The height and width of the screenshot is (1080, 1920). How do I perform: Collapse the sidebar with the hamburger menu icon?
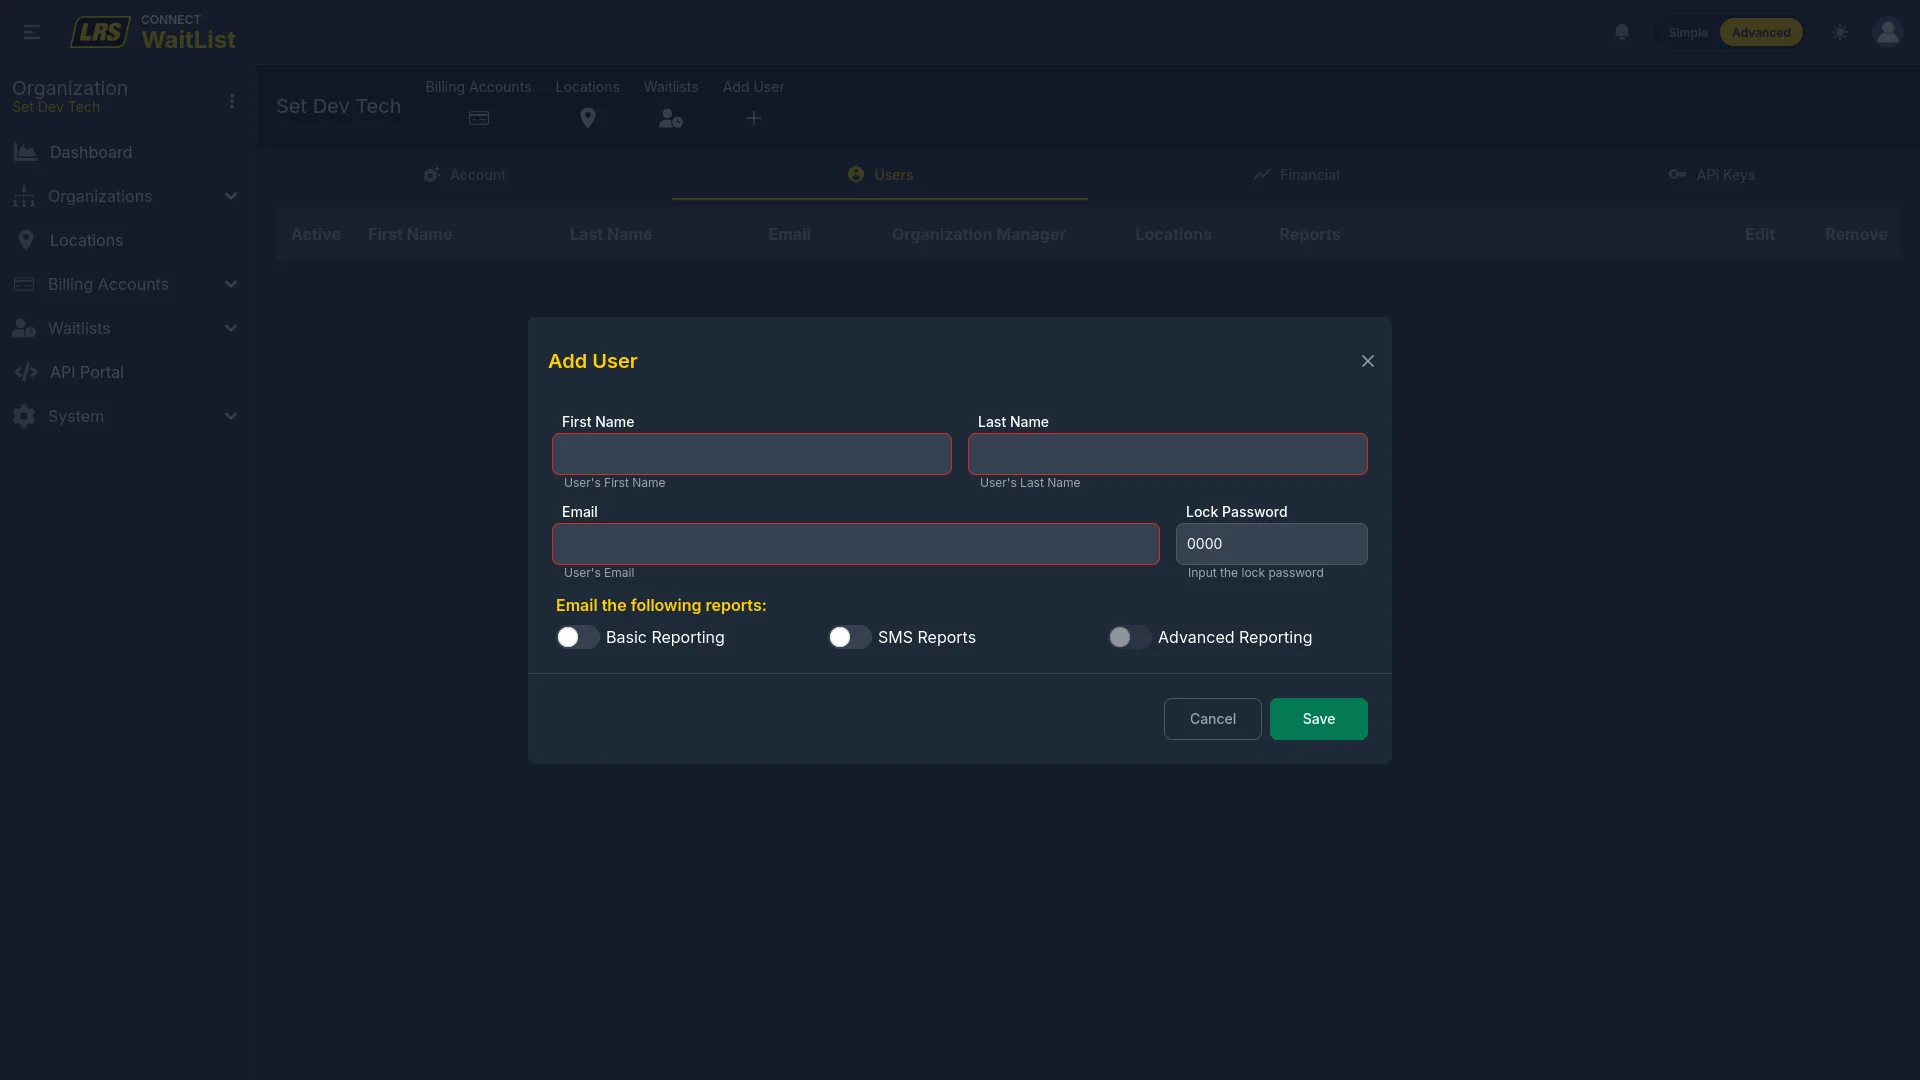click(32, 32)
